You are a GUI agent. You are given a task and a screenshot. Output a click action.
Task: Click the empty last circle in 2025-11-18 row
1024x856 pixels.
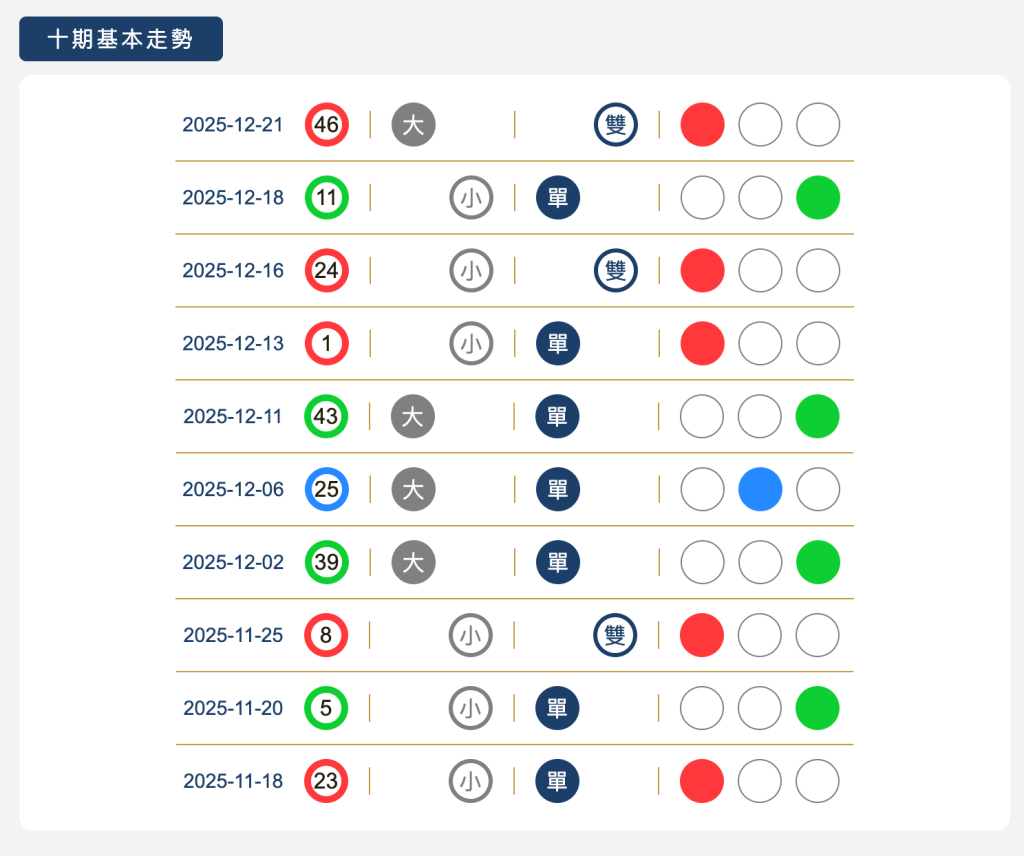pos(818,781)
